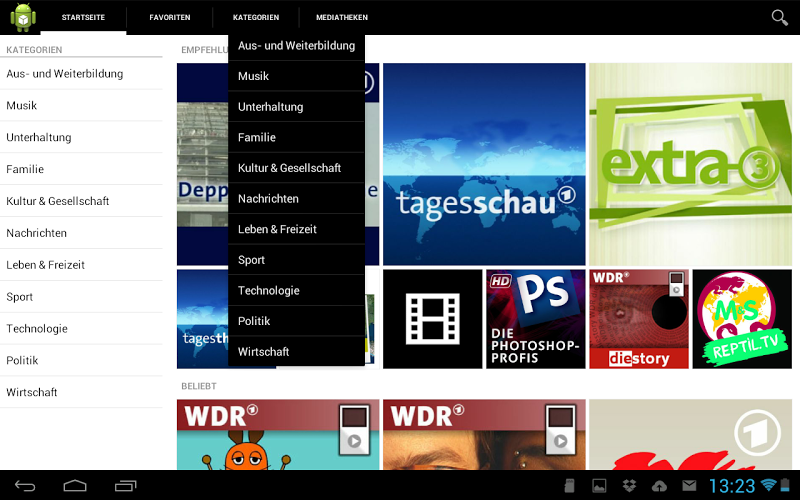
Task: Open the extra 3 podcast tile
Action: [690, 164]
